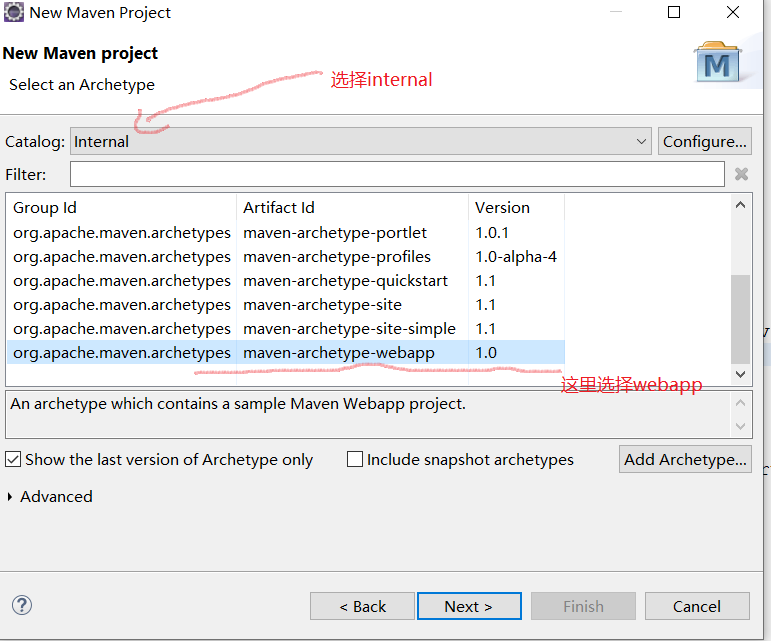Click the Help question mark icon
771x641 pixels.
(x=22, y=605)
